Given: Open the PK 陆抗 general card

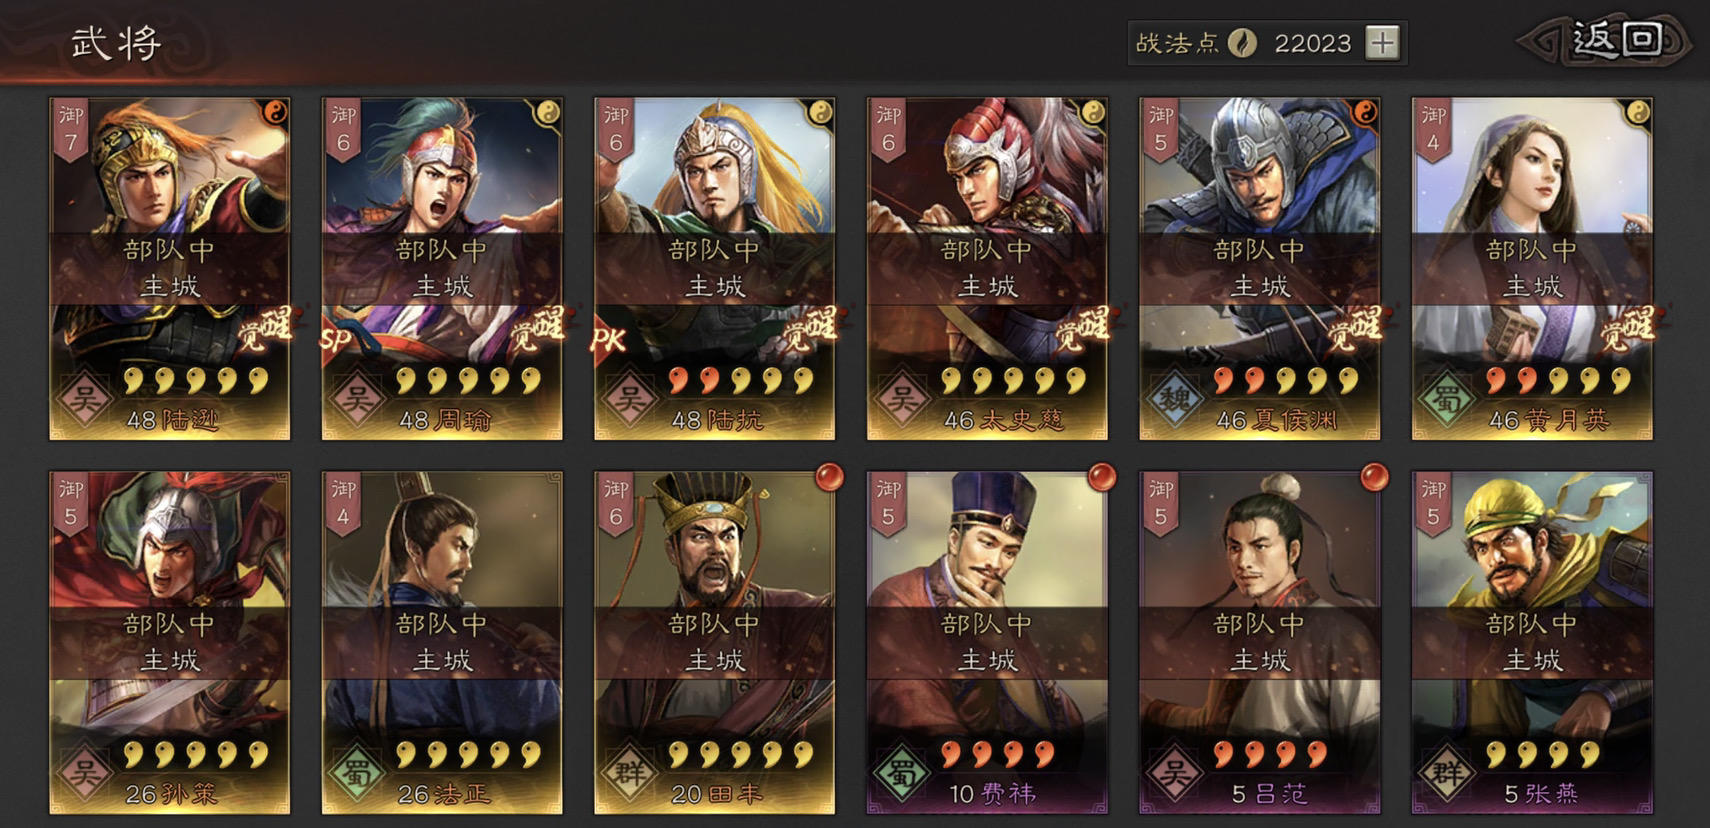Looking at the screenshot, I should tap(715, 268).
